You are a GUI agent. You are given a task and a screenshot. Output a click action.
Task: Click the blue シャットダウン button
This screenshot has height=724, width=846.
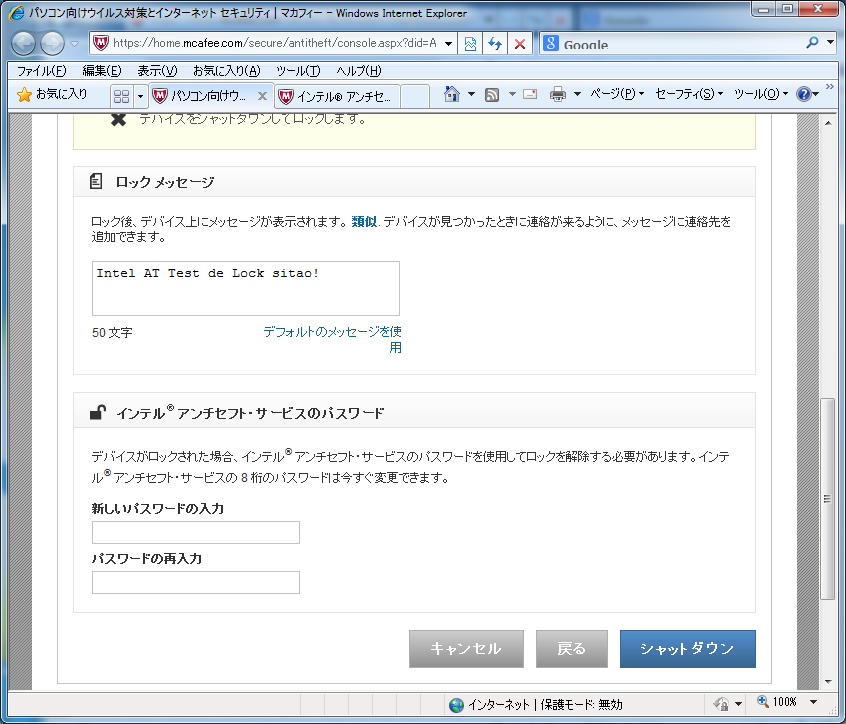click(687, 648)
